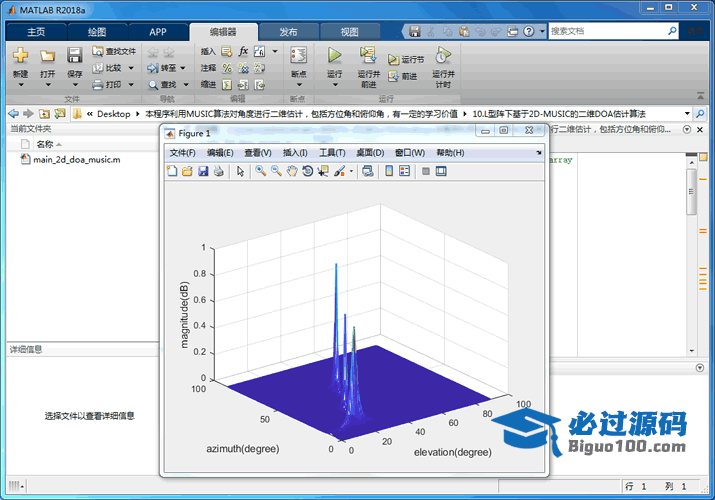Click the Figure new figure icon
The width and height of the screenshot is (715, 500).
tap(172, 171)
